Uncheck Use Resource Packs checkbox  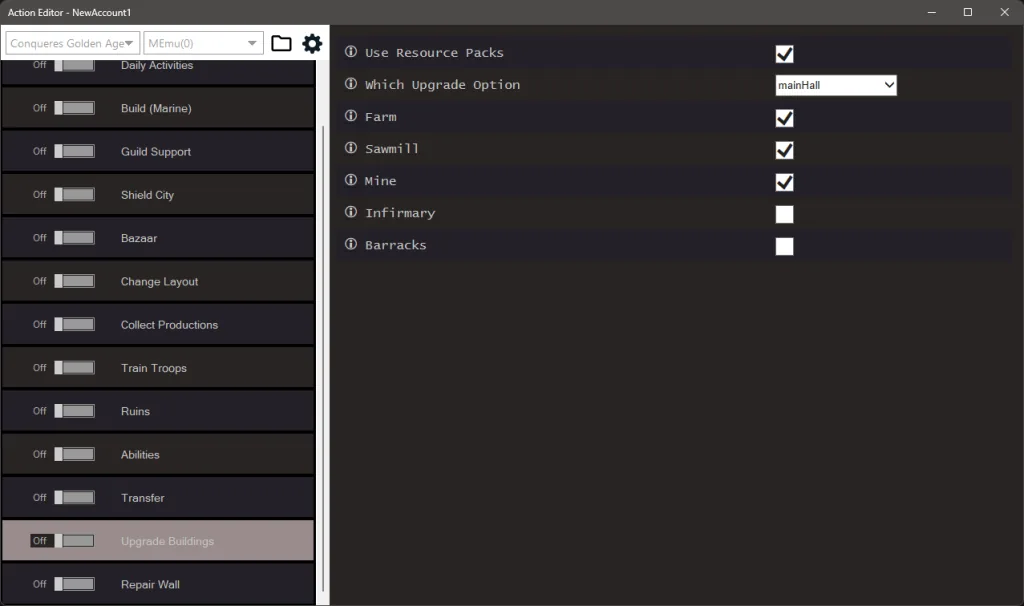[784, 54]
